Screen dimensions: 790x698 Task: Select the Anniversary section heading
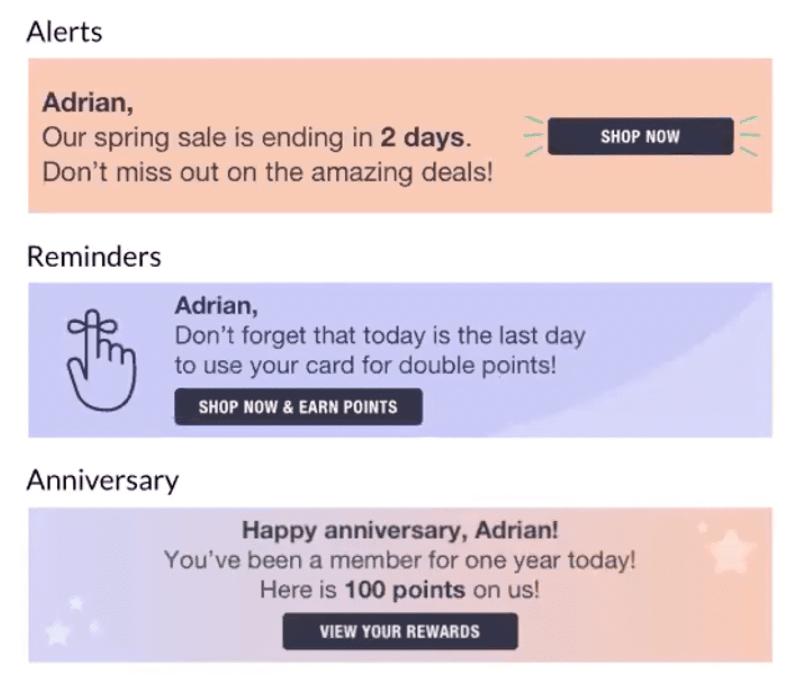102,481
